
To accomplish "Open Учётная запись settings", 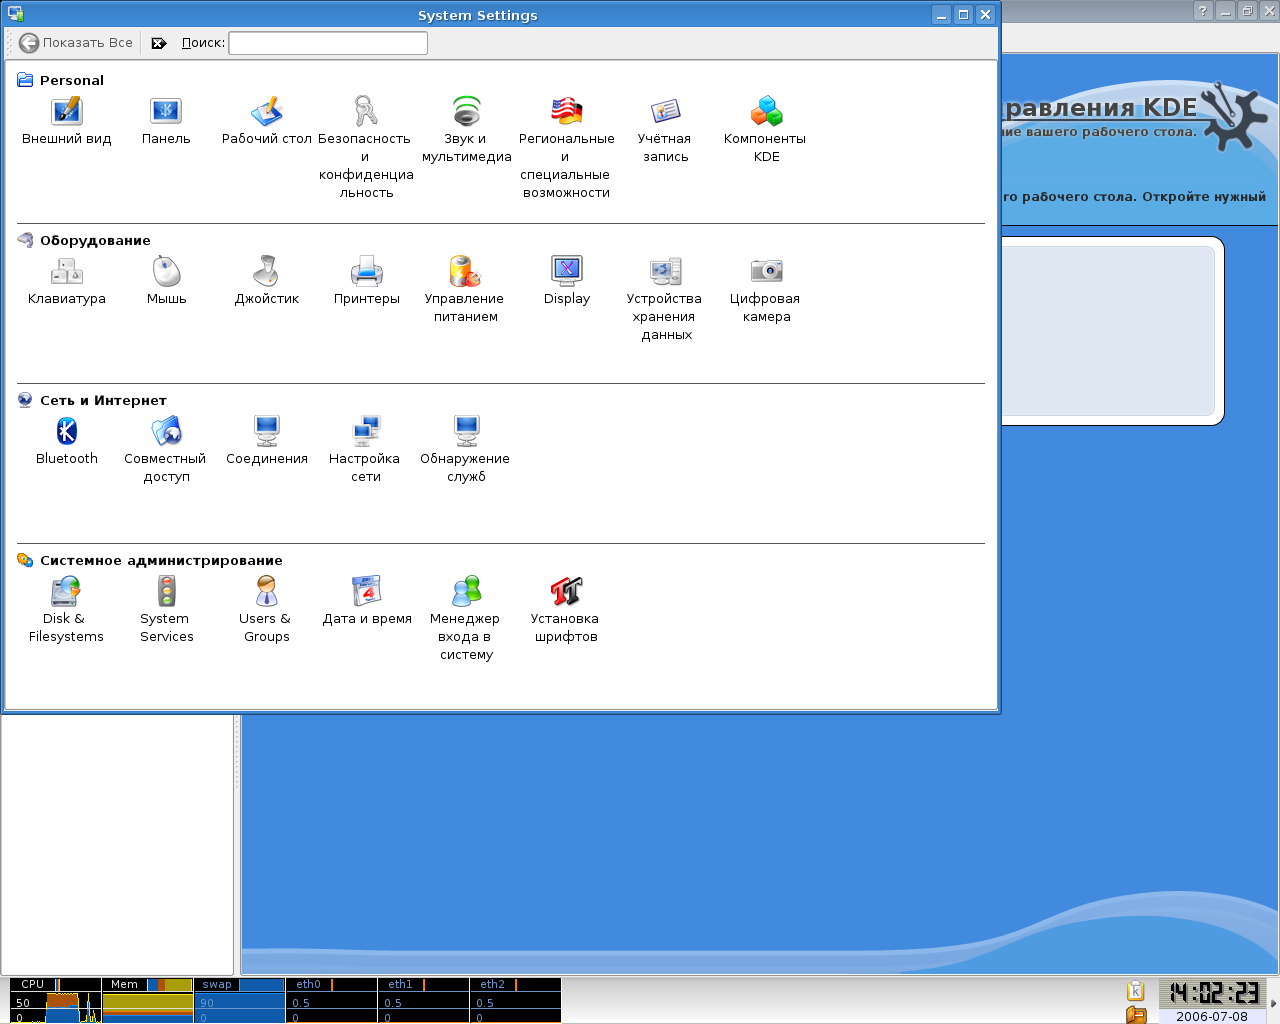I will (x=666, y=130).
